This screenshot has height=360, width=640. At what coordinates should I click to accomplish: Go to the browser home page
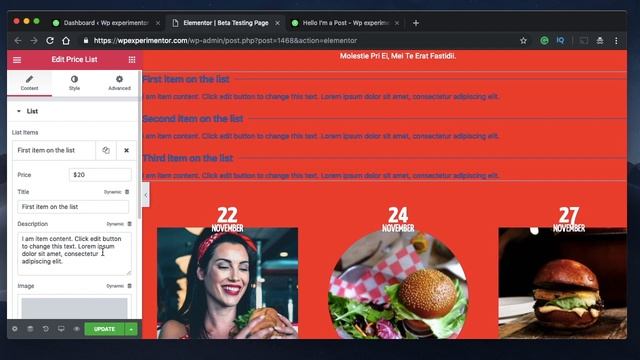[66, 40]
